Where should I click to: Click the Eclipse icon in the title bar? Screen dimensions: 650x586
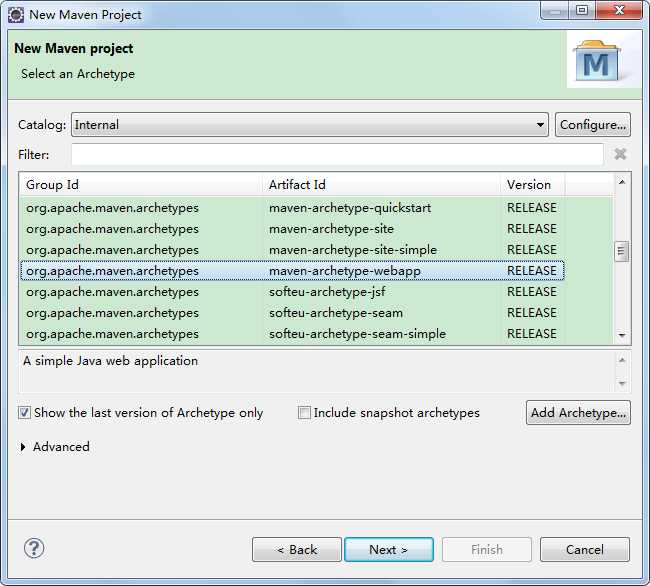(x=16, y=15)
